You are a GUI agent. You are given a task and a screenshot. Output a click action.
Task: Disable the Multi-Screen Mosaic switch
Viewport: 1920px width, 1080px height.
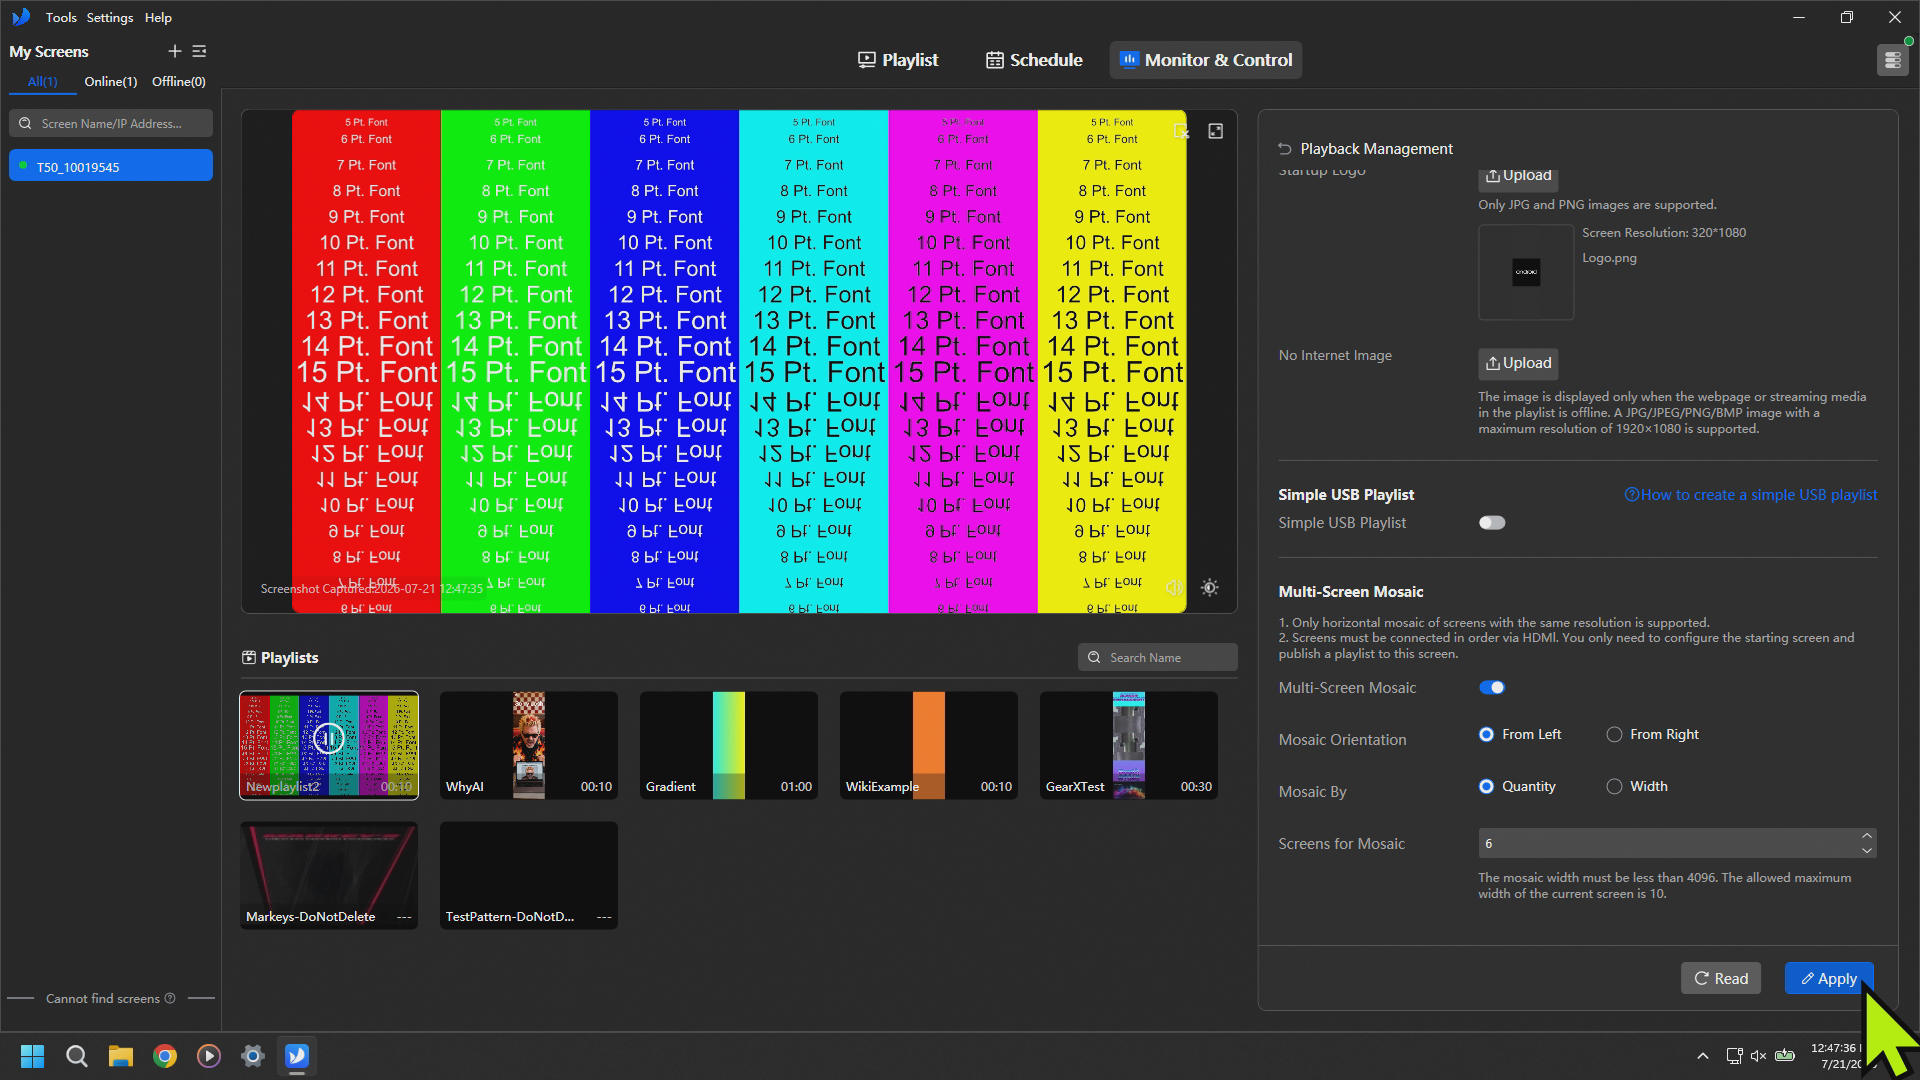point(1492,688)
